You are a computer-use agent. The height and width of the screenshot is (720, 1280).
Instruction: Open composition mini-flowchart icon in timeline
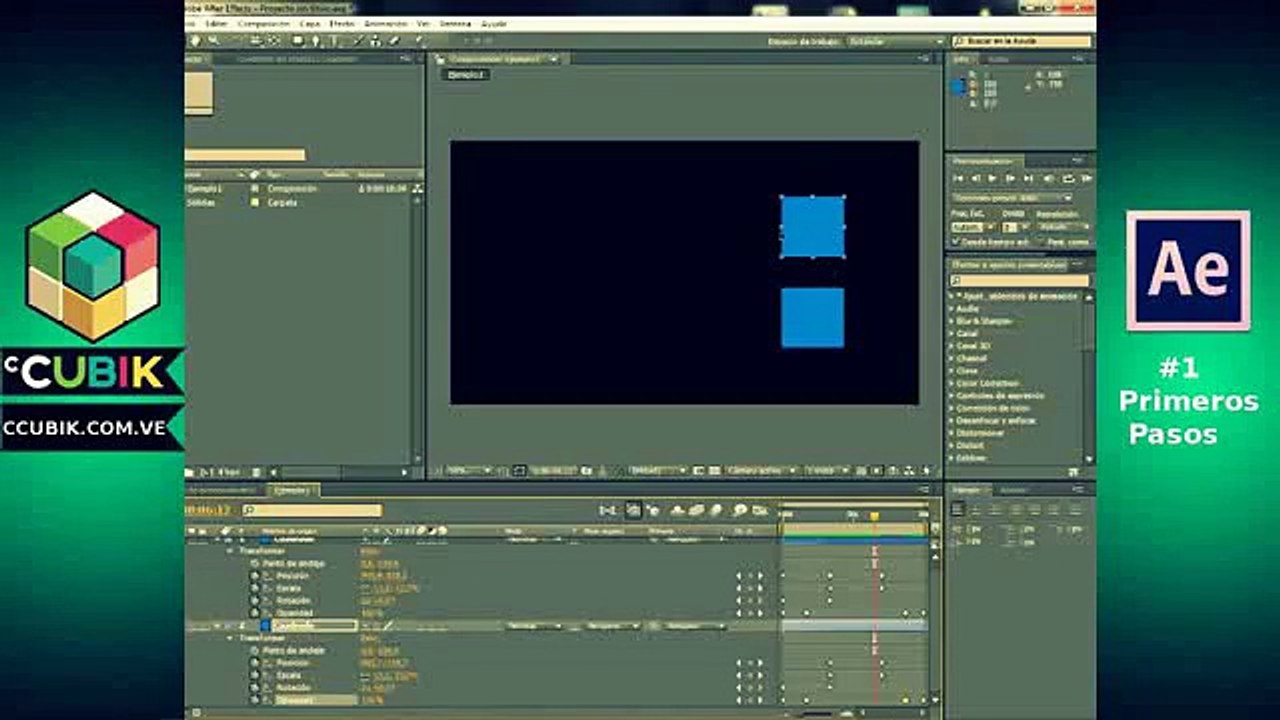[608, 510]
